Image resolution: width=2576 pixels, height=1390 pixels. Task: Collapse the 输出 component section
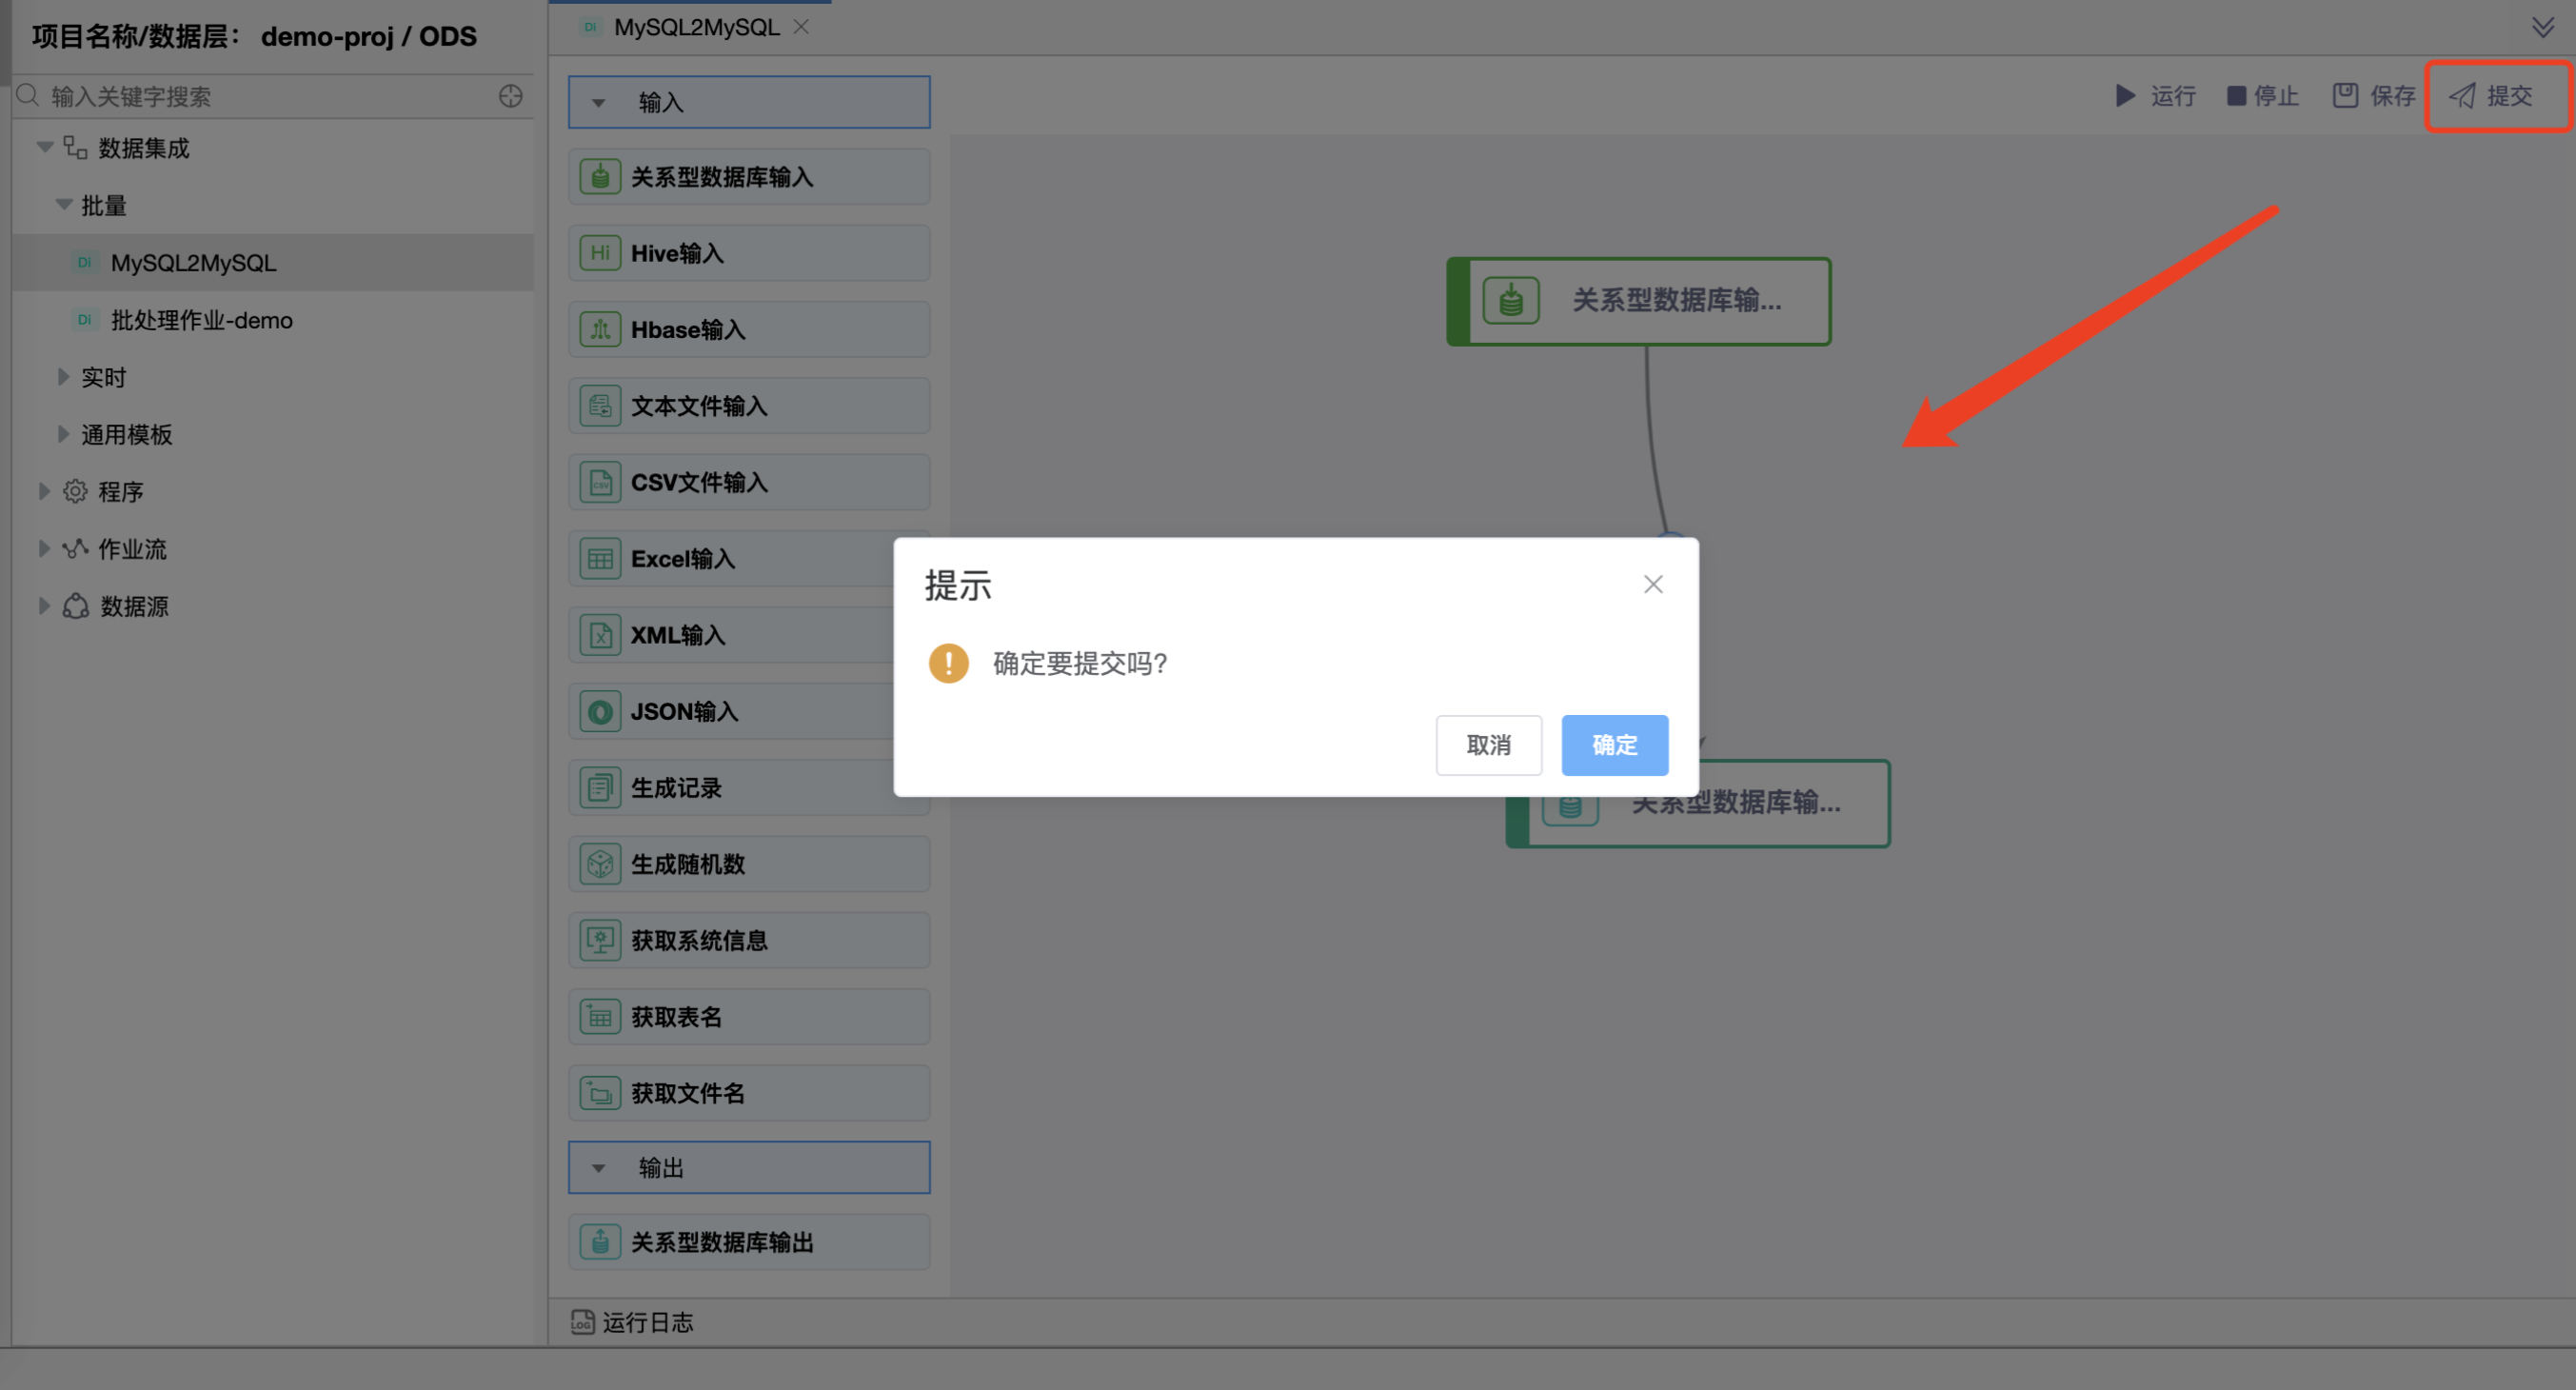[x=599, y=1168]
